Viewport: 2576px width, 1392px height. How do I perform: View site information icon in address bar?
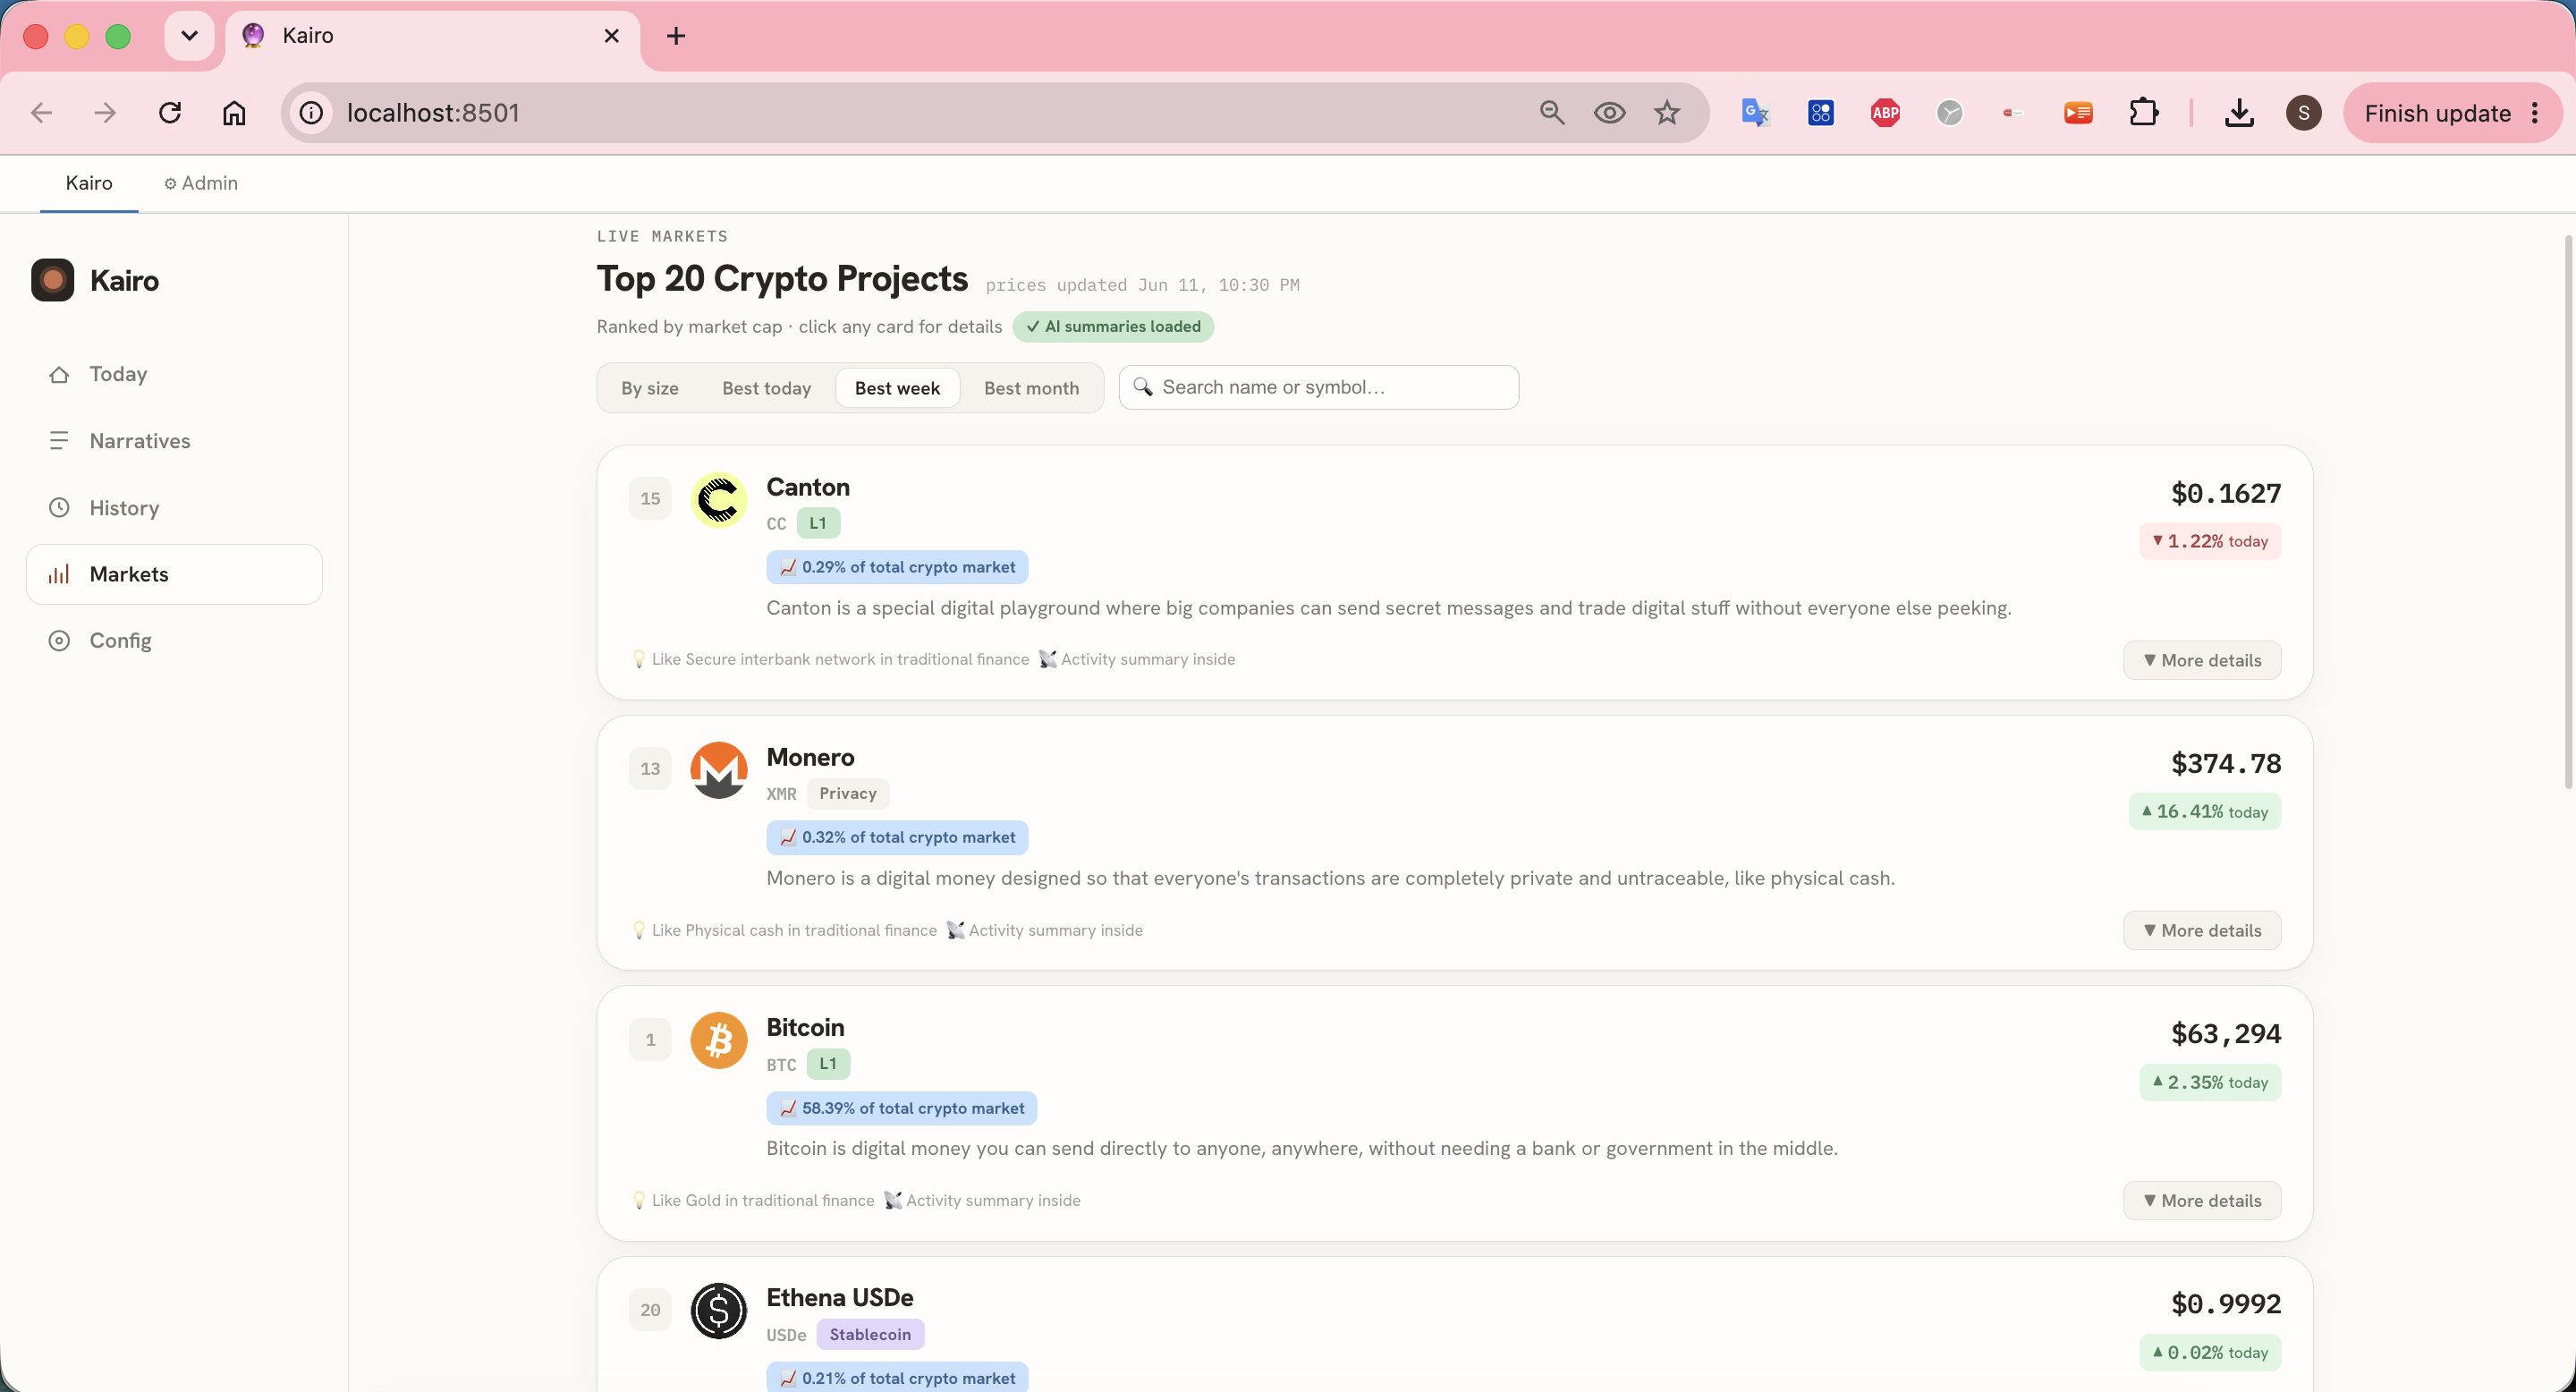[x=311, y=113]
